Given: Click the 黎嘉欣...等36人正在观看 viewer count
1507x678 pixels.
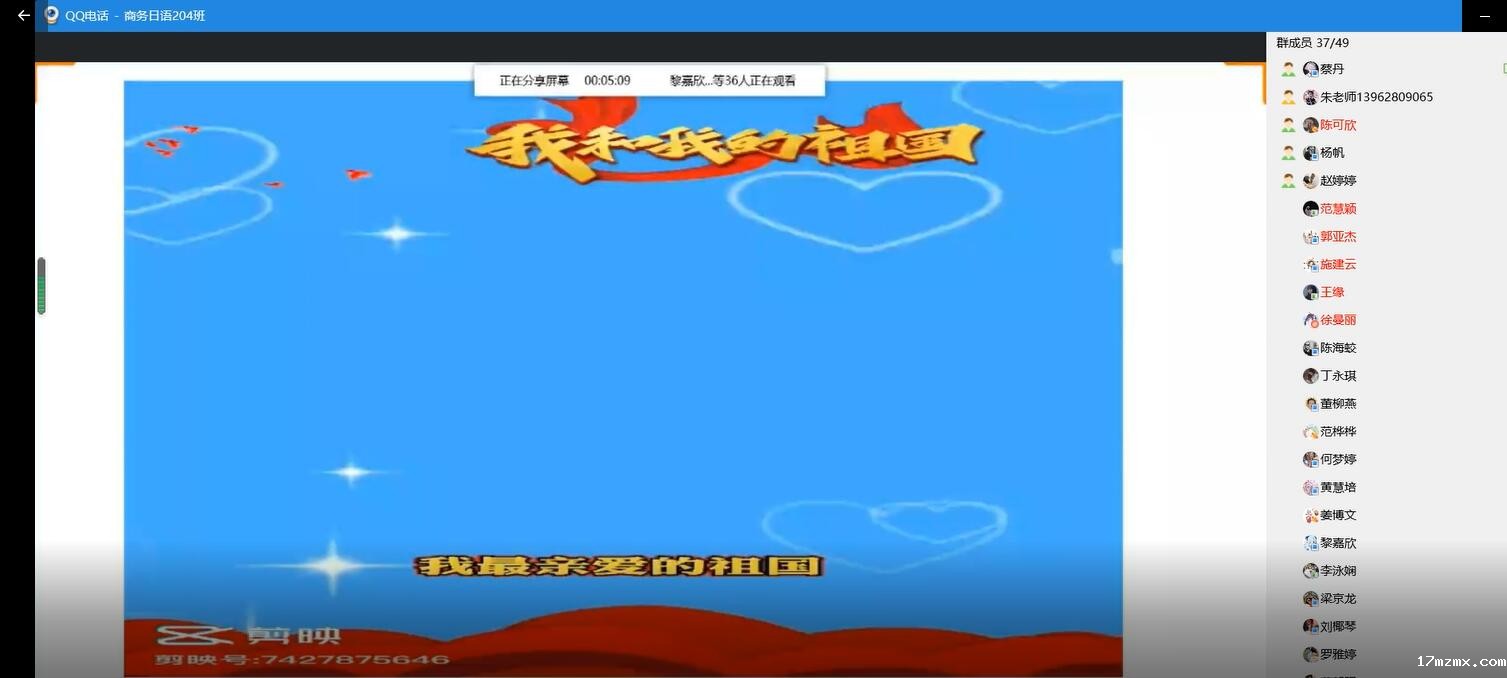Looking at the screenshot, I should pyautogui.click(x=733, y=81).
